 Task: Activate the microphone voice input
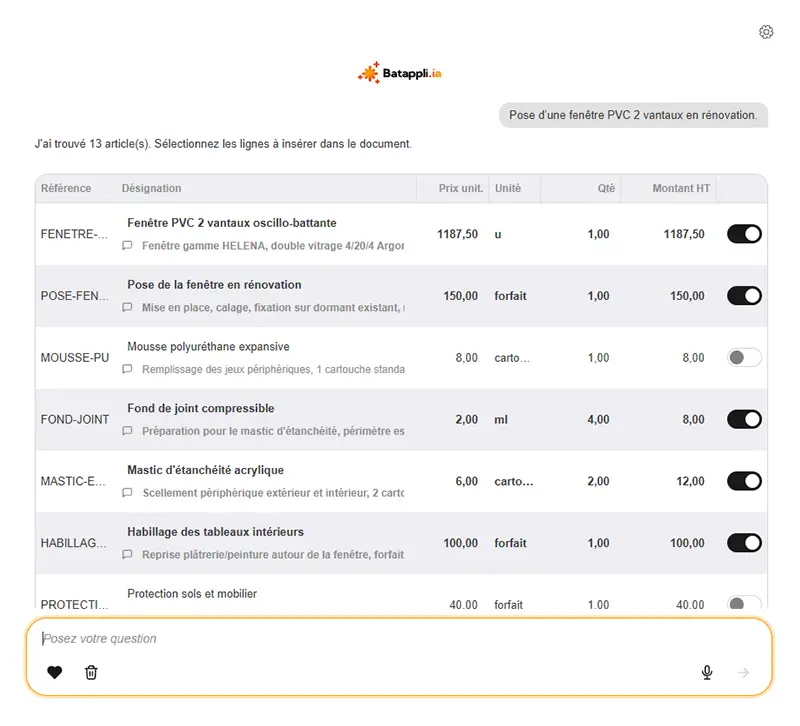click(707, 672)
